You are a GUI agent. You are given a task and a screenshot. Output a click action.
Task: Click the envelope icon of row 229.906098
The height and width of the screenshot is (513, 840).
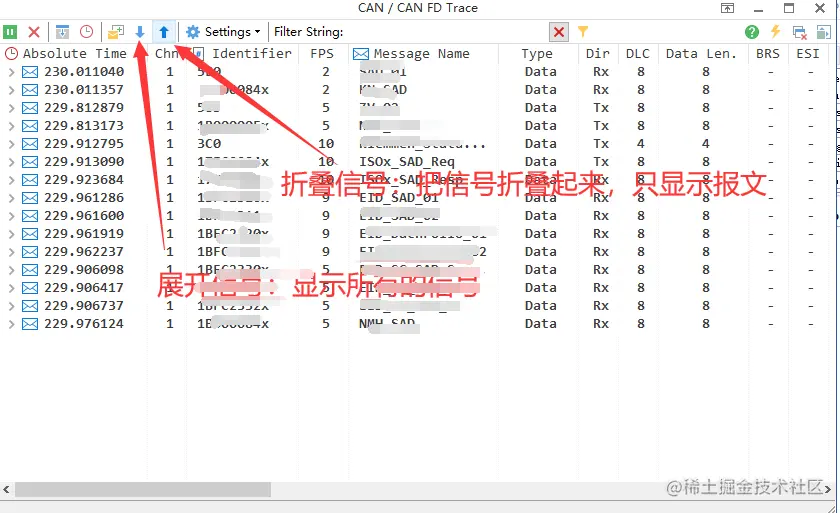30,270
